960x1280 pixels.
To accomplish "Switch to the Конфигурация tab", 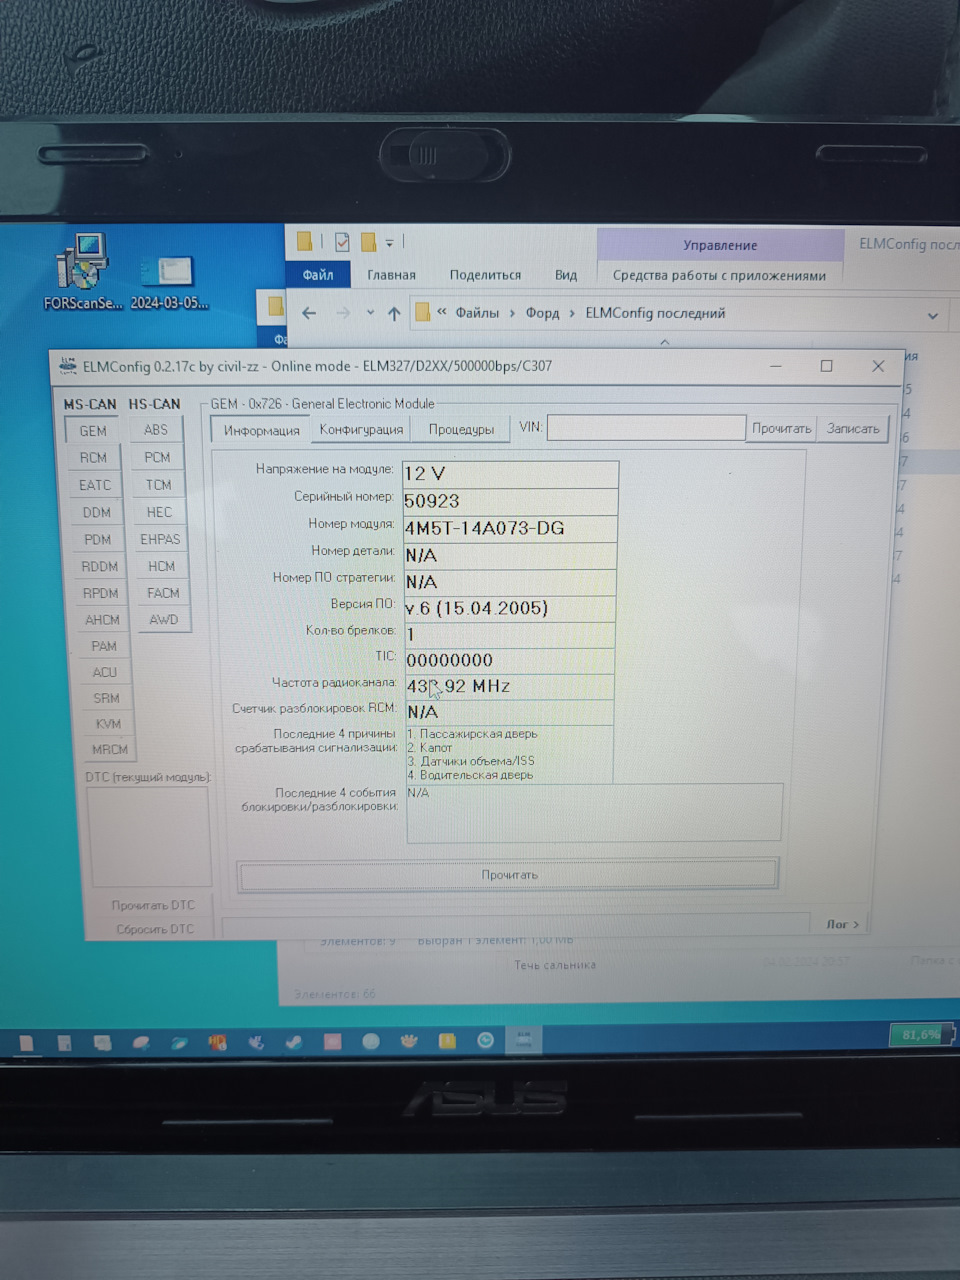I will pyautogui.click(x=361, y=430).
